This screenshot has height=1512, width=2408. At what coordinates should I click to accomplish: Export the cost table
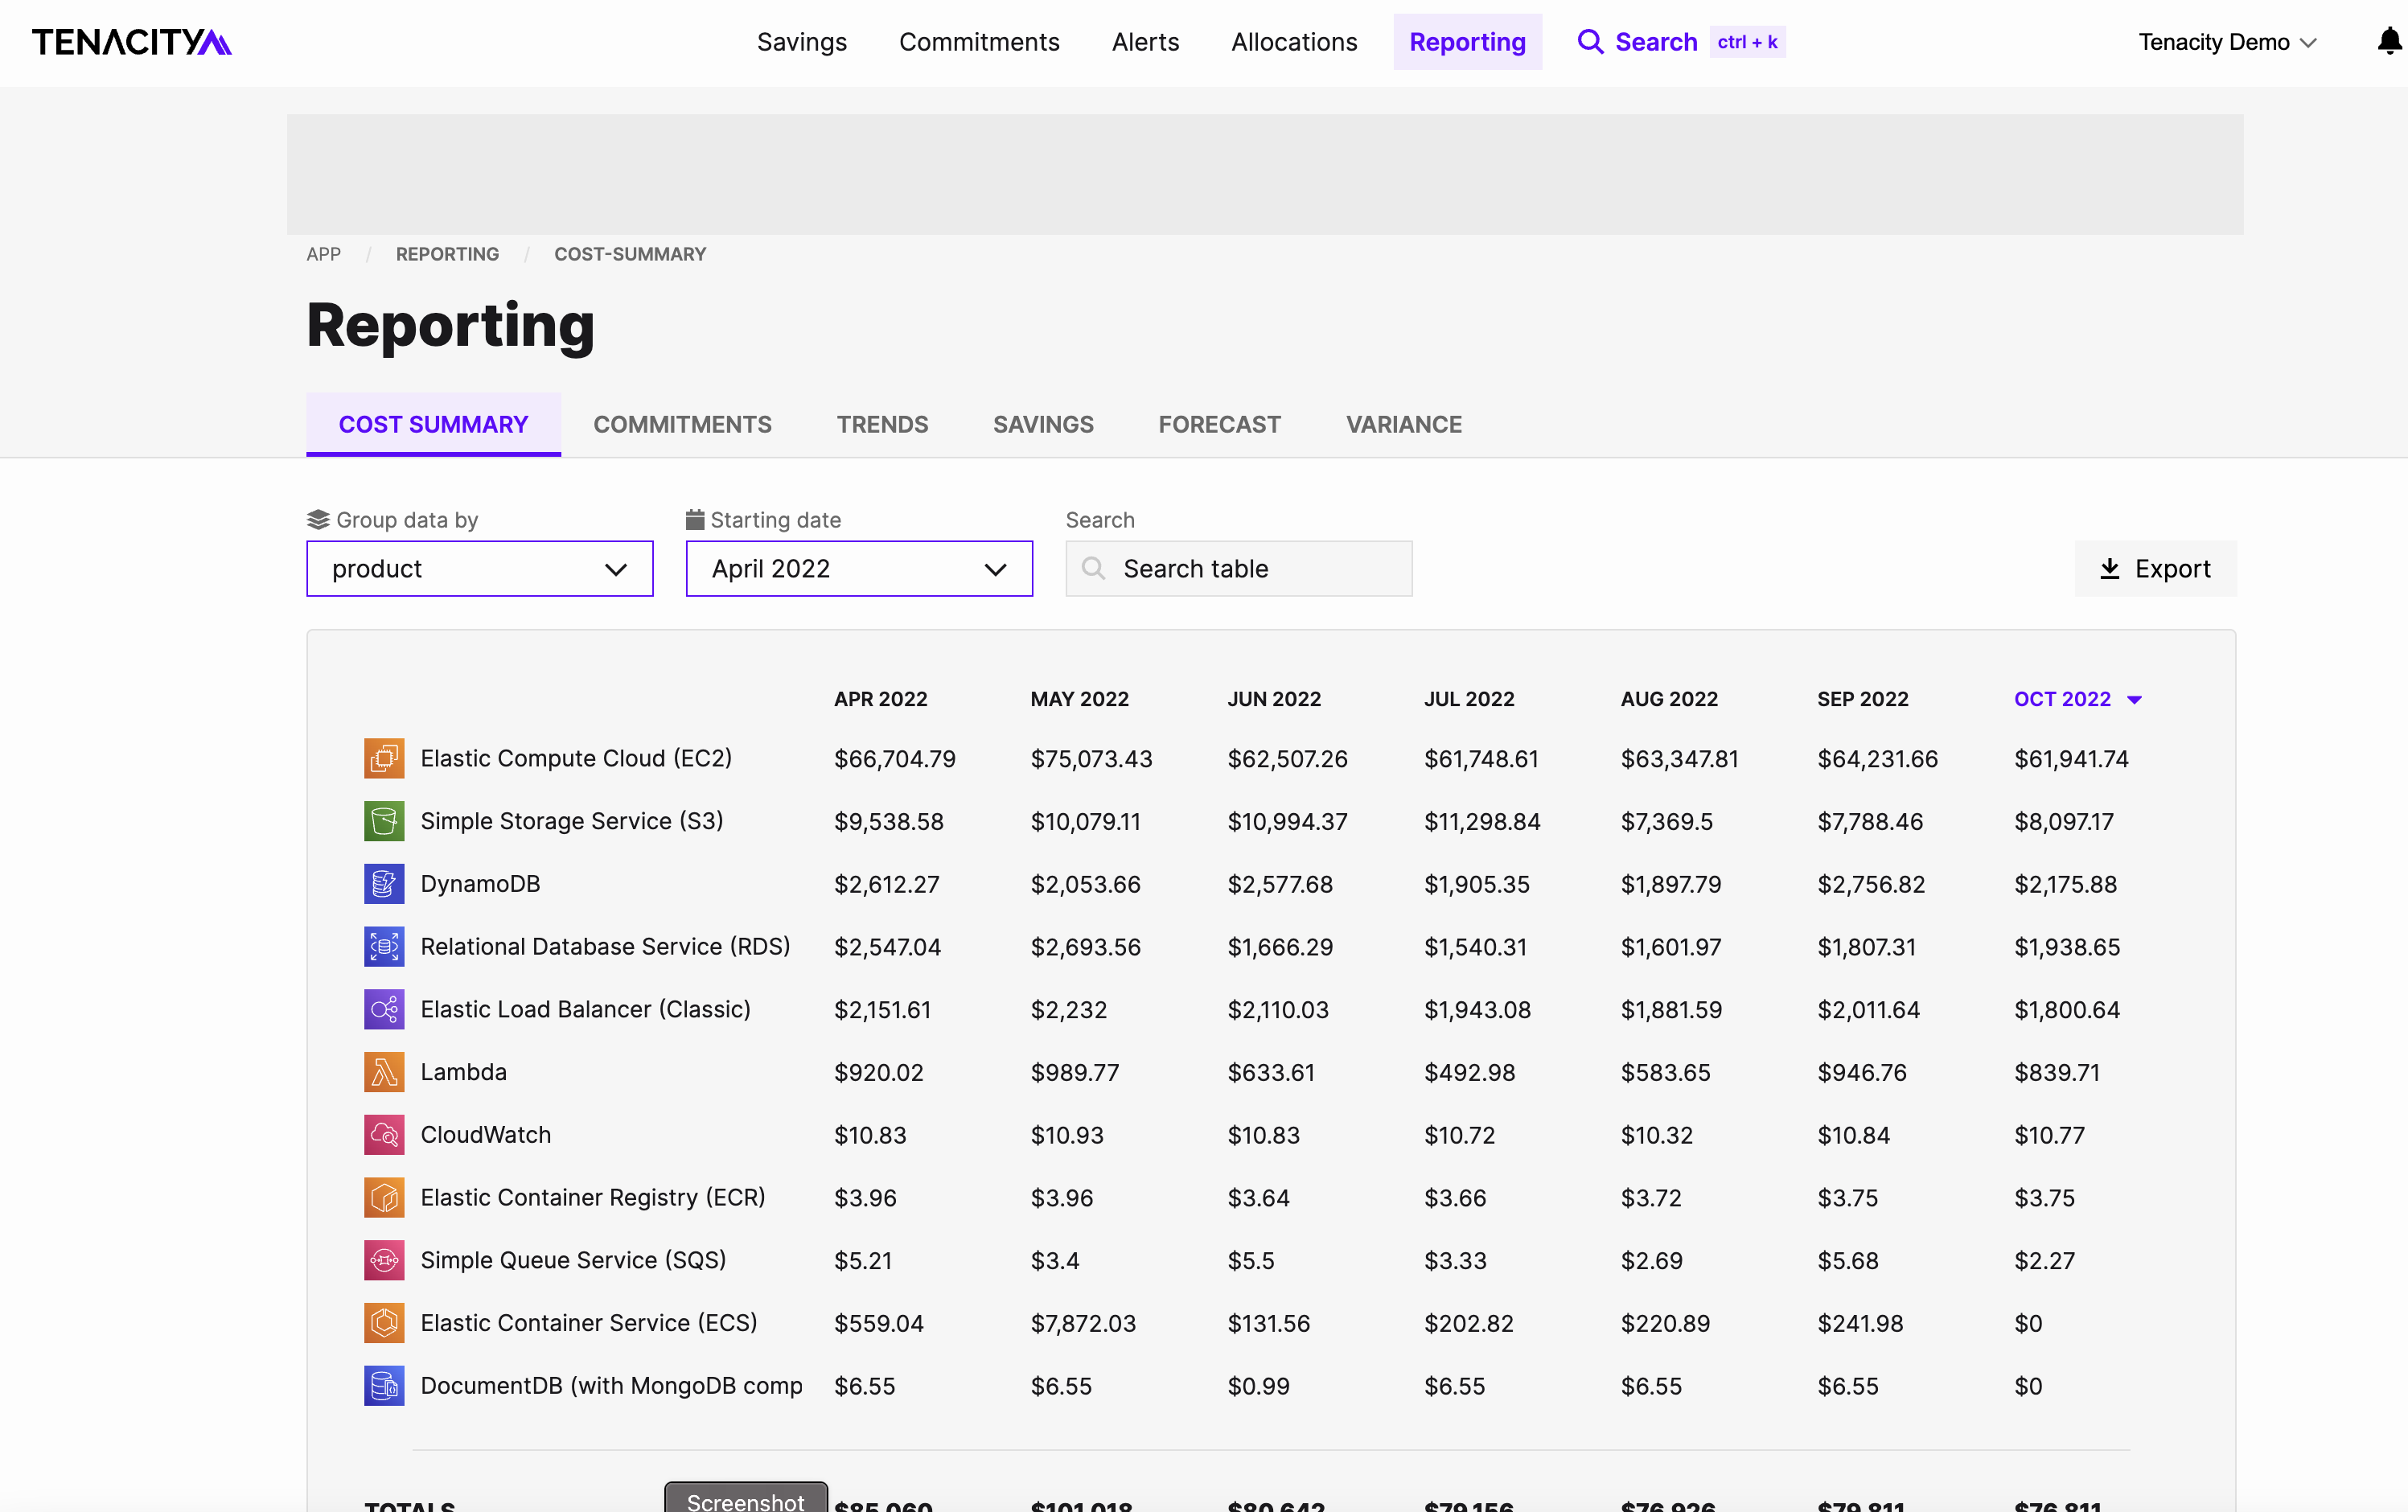[x=2155, y=569]
